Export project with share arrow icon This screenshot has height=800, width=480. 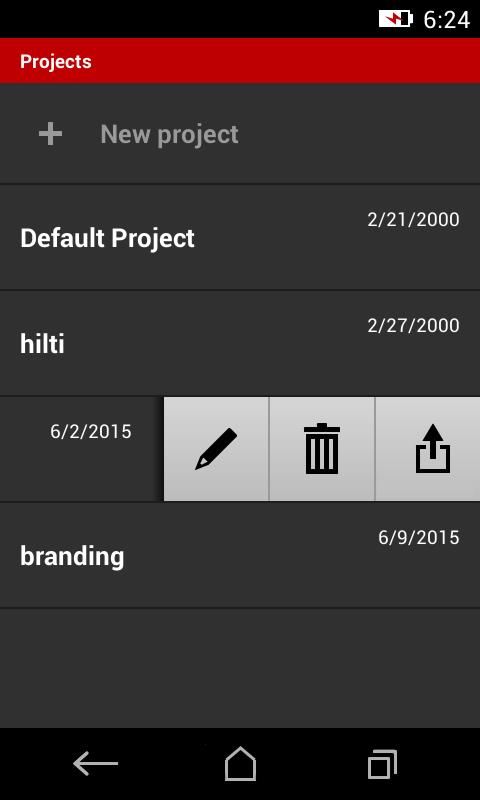(x=433, y=449)
